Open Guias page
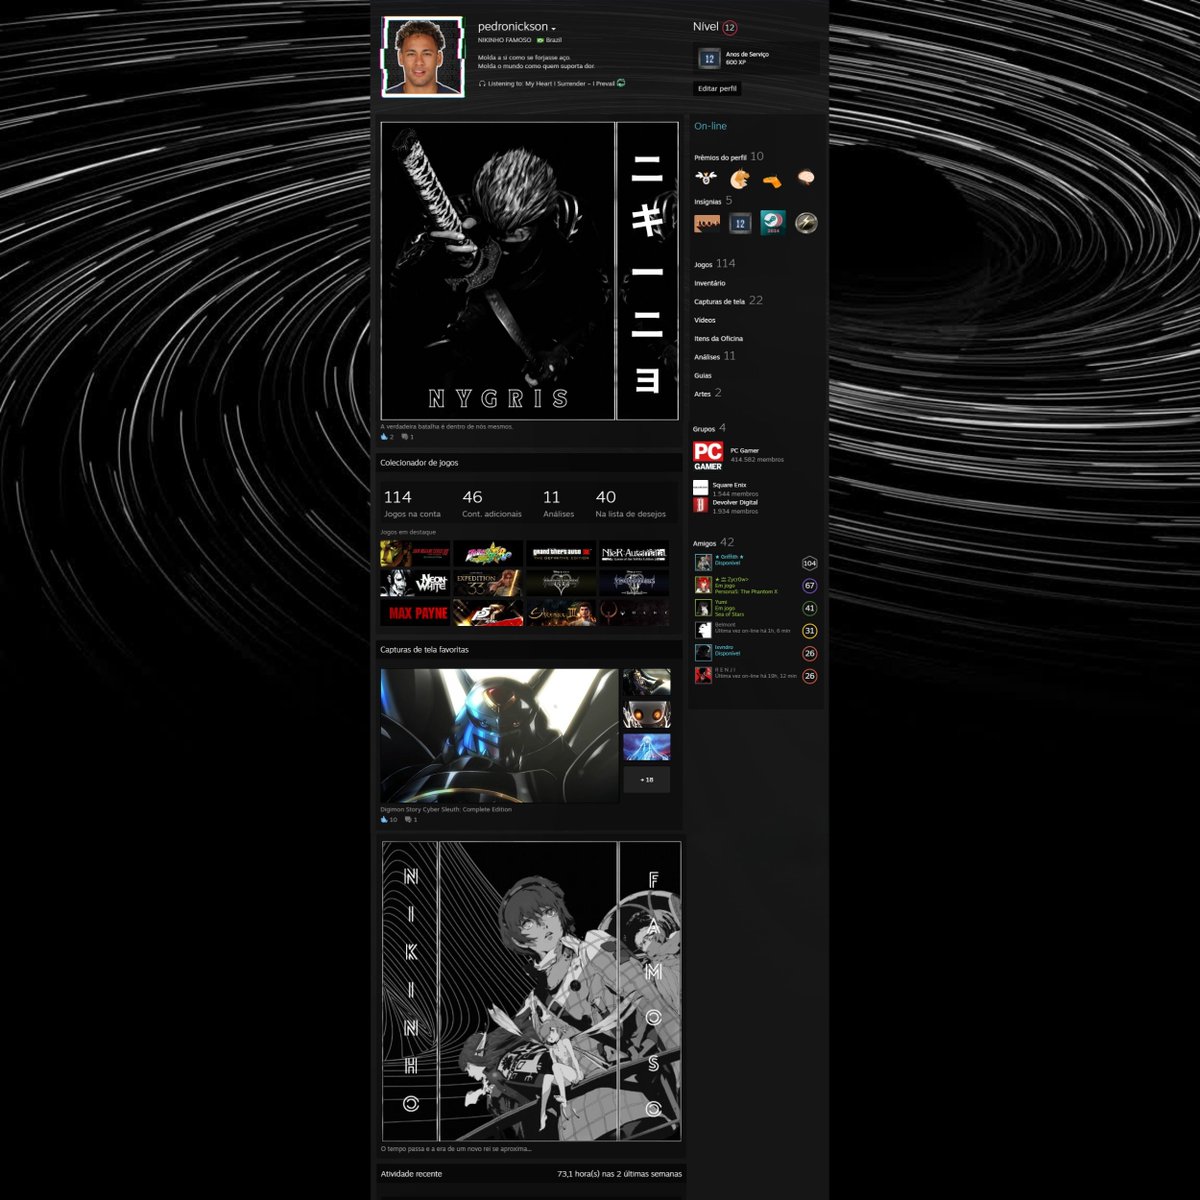This screenshot has width=1200, height=1200. click(x=703, y=375)
